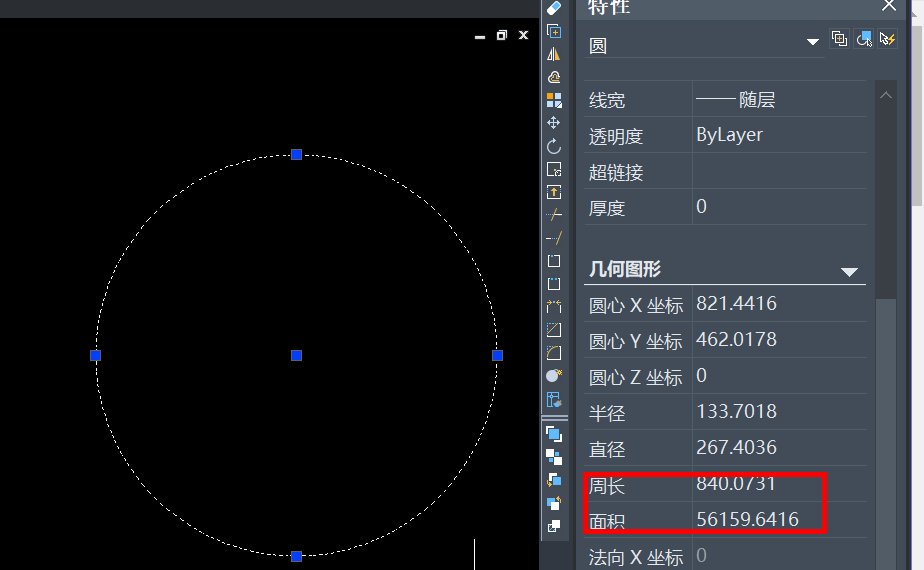
Task: Click the circle's bottom quadrant grip
Action: click(296, 556)
